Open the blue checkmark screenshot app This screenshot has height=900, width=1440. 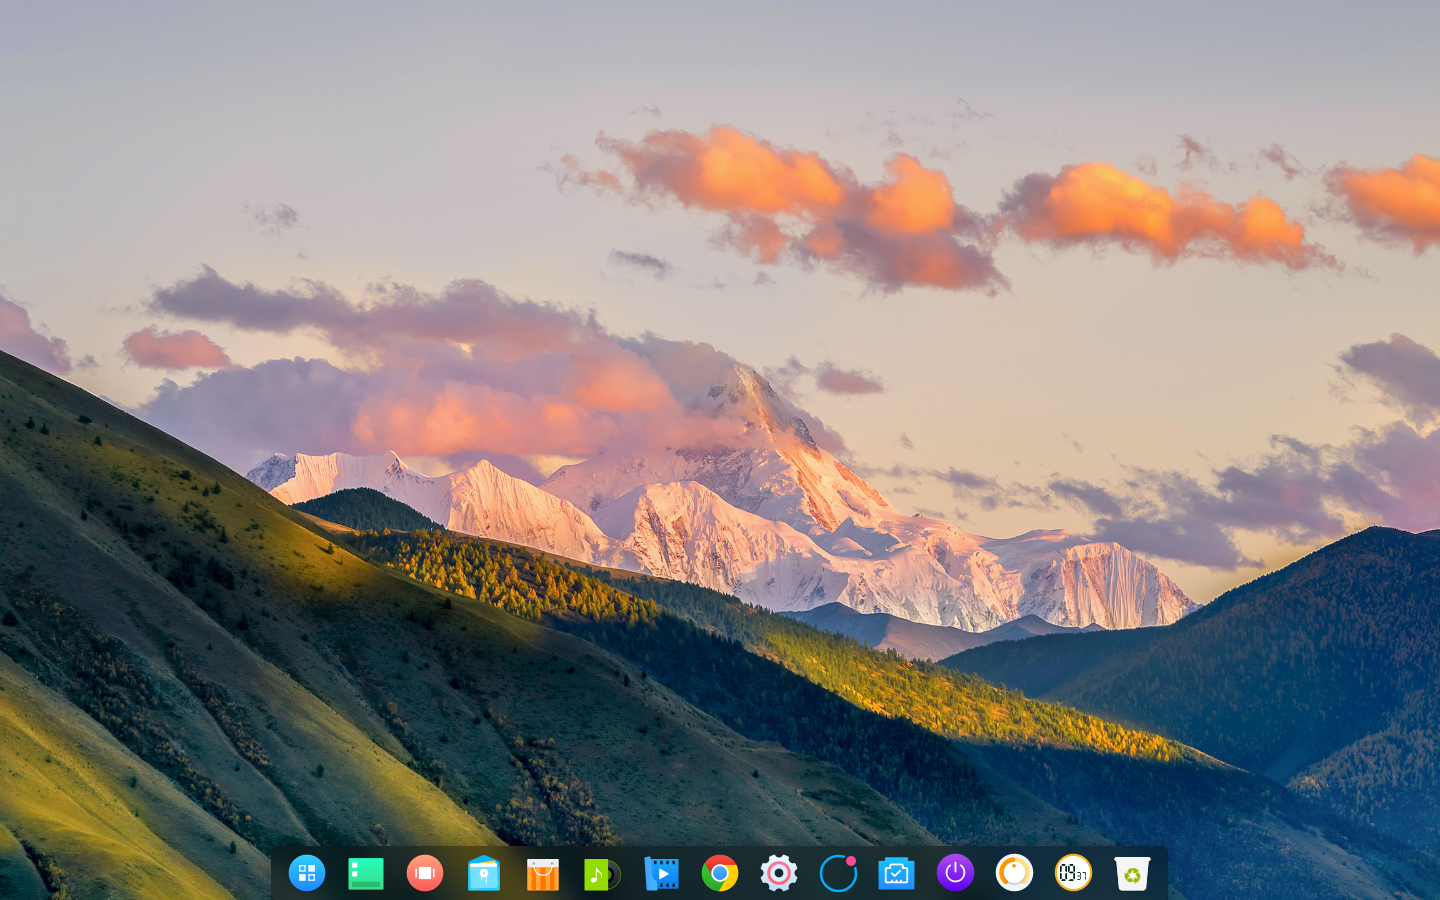pos(897,873)
